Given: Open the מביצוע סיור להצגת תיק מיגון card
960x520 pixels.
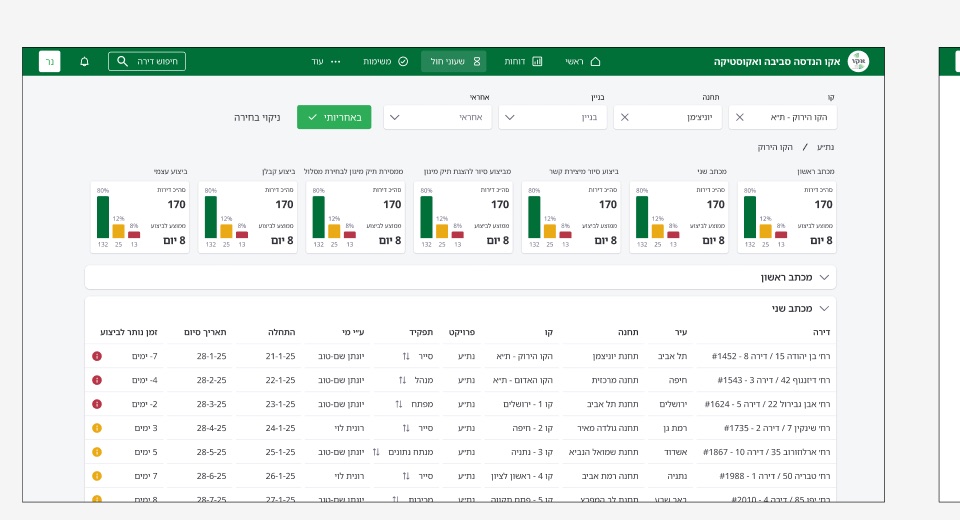Looking at the screenshot, I should pos(463,217).
